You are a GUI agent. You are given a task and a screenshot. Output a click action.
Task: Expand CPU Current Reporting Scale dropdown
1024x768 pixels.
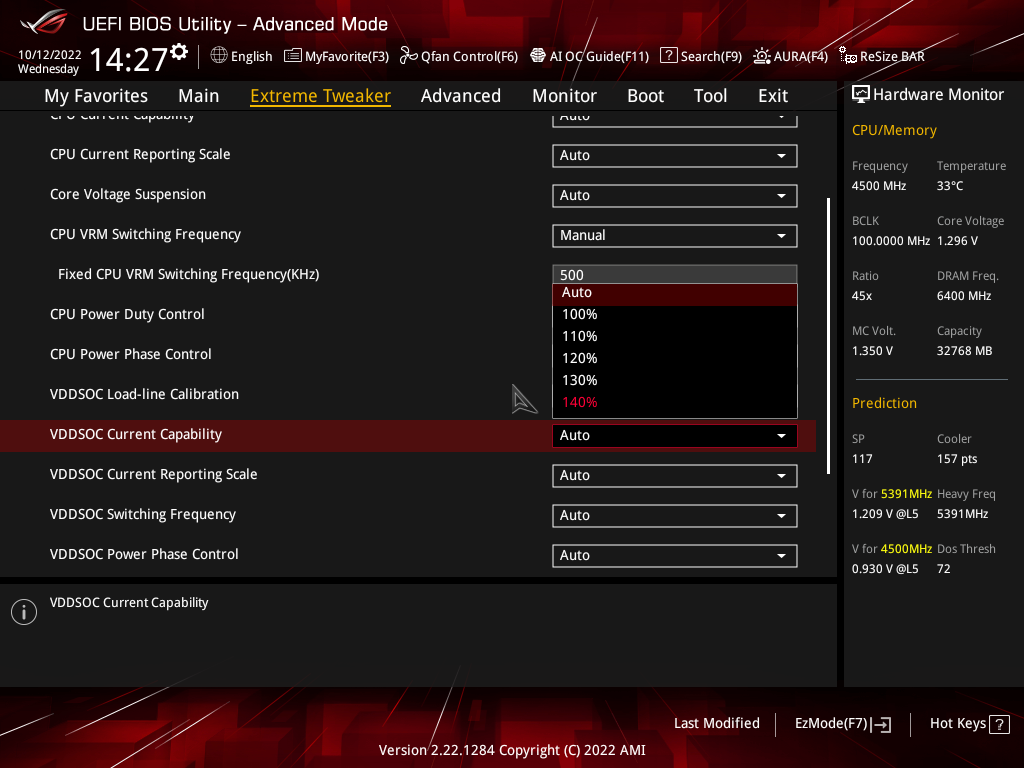(675, 155)
